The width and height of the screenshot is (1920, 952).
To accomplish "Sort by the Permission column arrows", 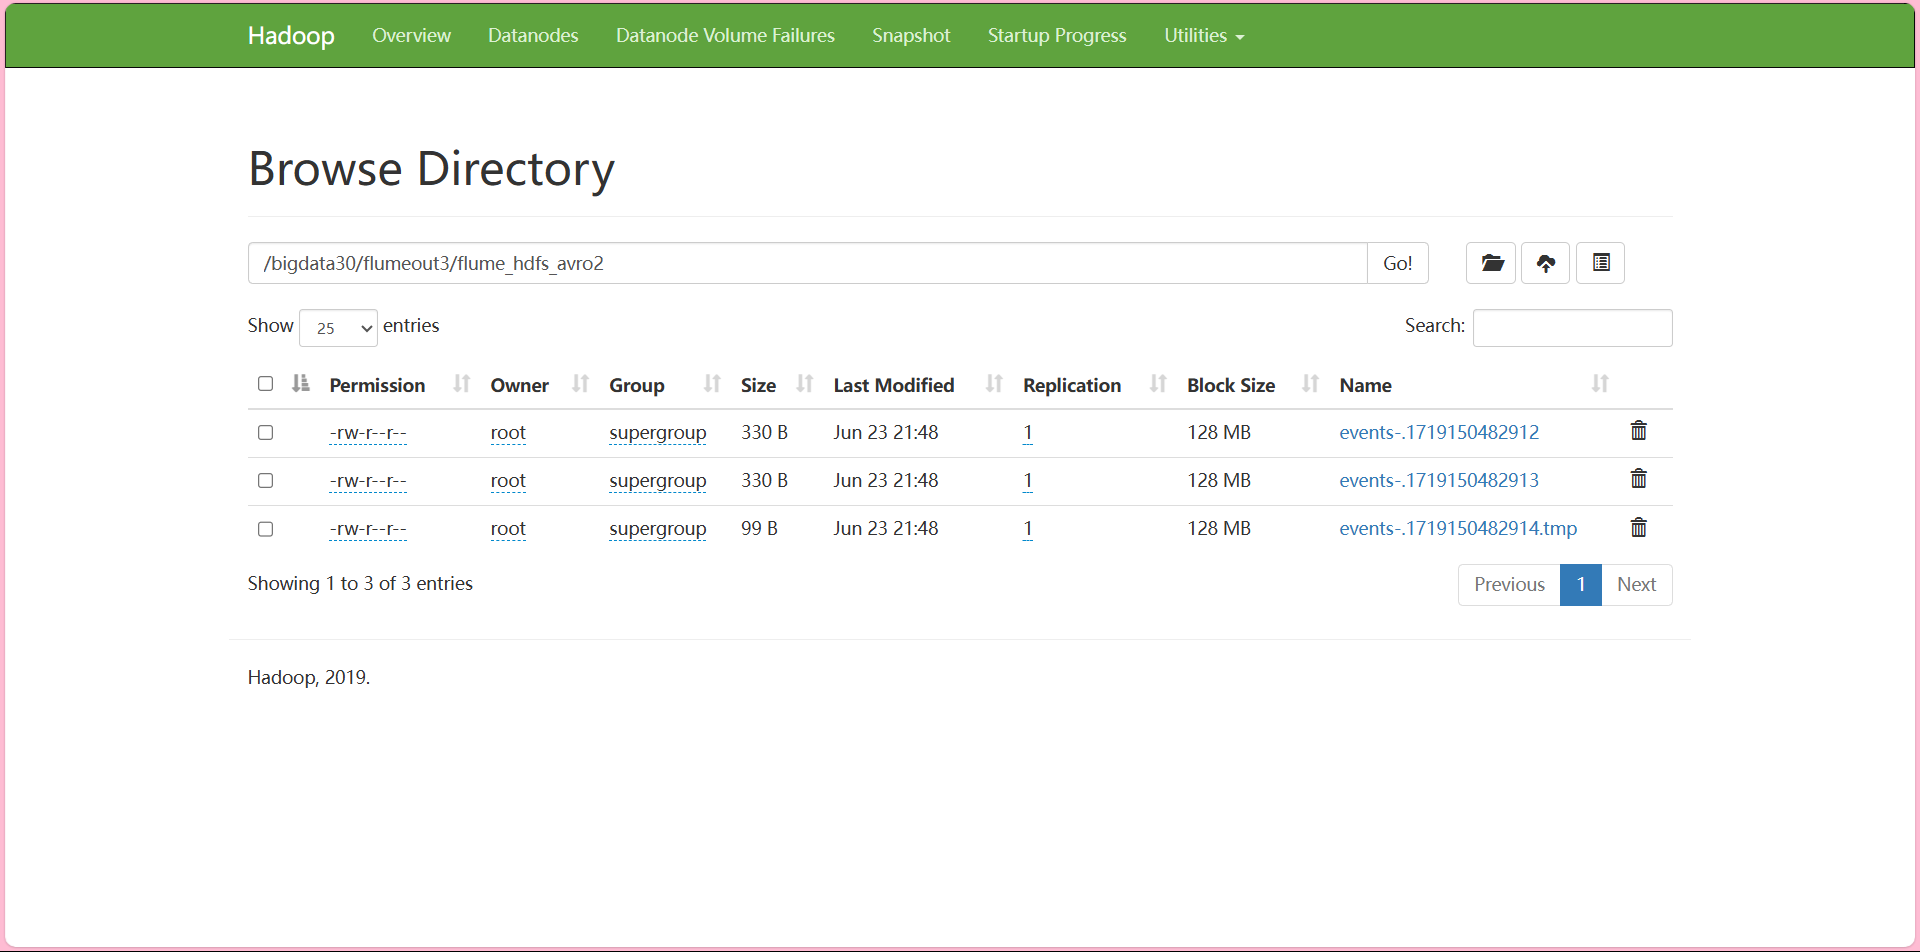I will coord(461,384).
